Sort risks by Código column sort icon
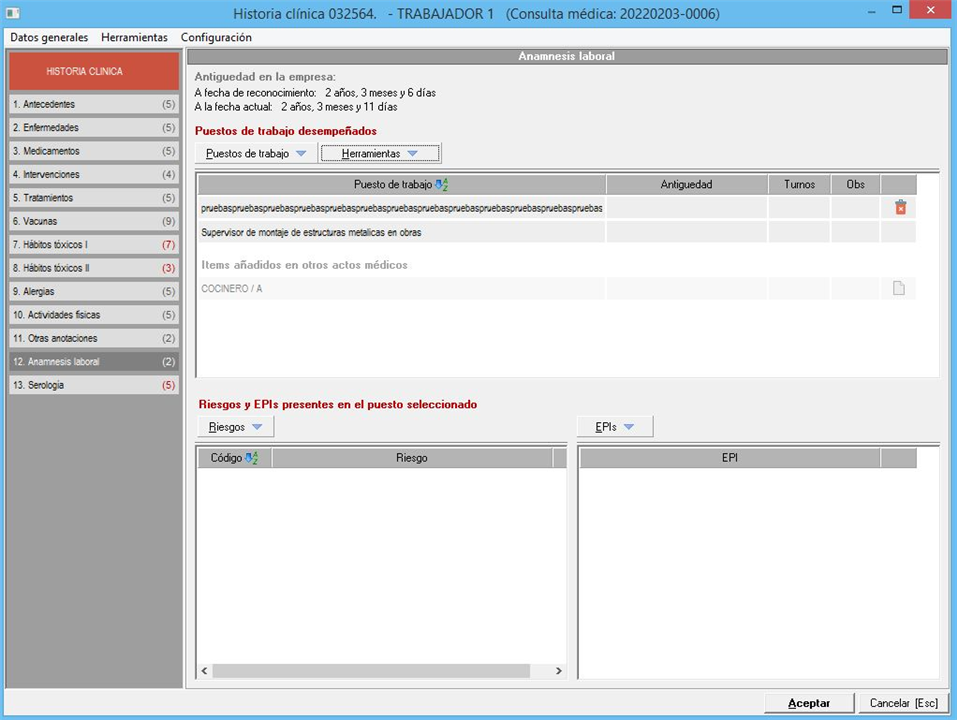 click(252, 458)
